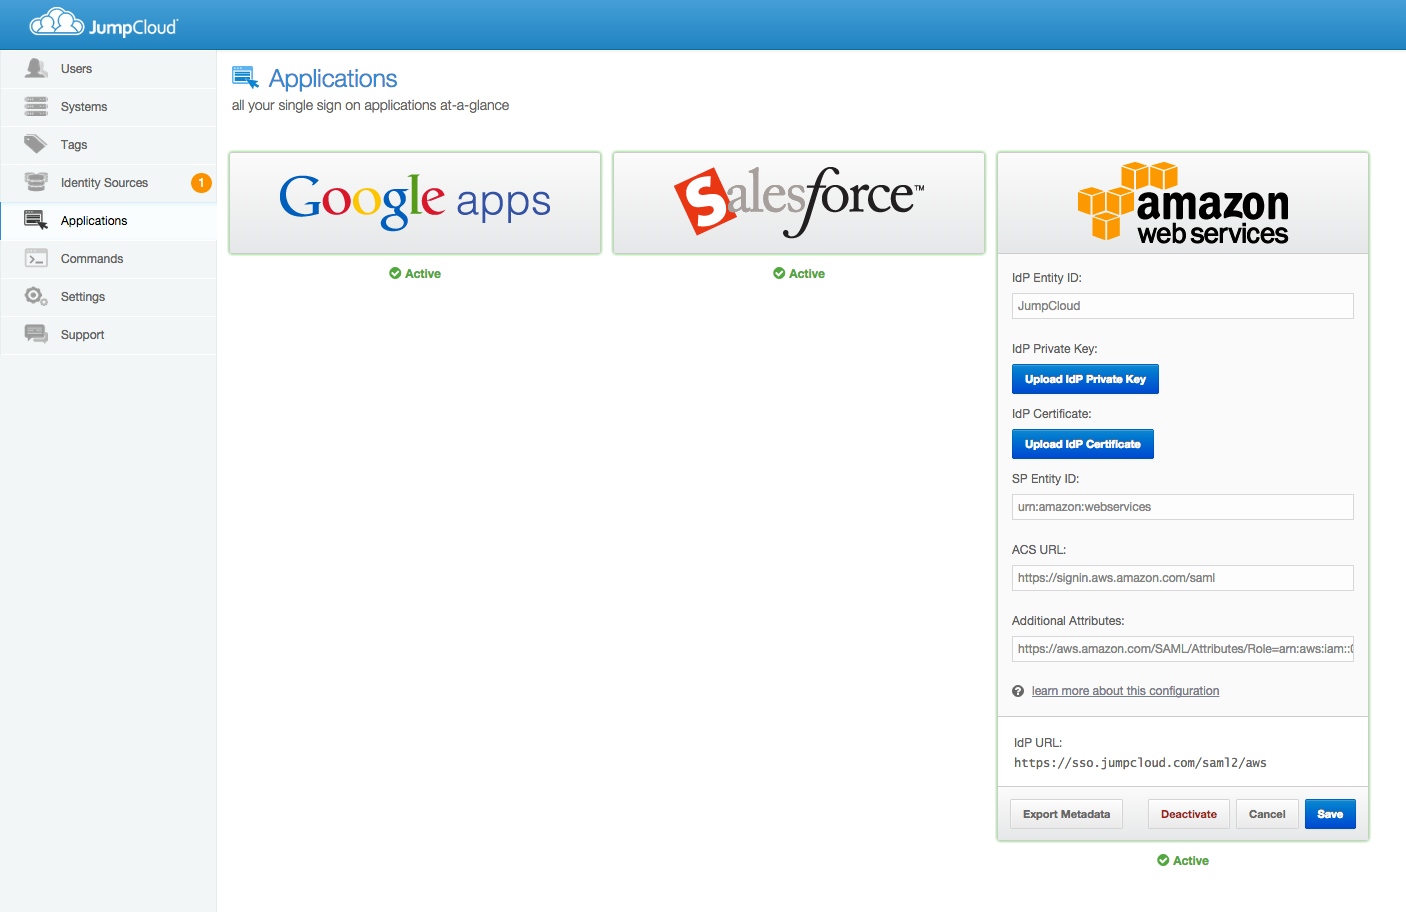Click the help question mark icon
The height and width of the screenshot is (912, 1406).
click(x=1018, y=691)
